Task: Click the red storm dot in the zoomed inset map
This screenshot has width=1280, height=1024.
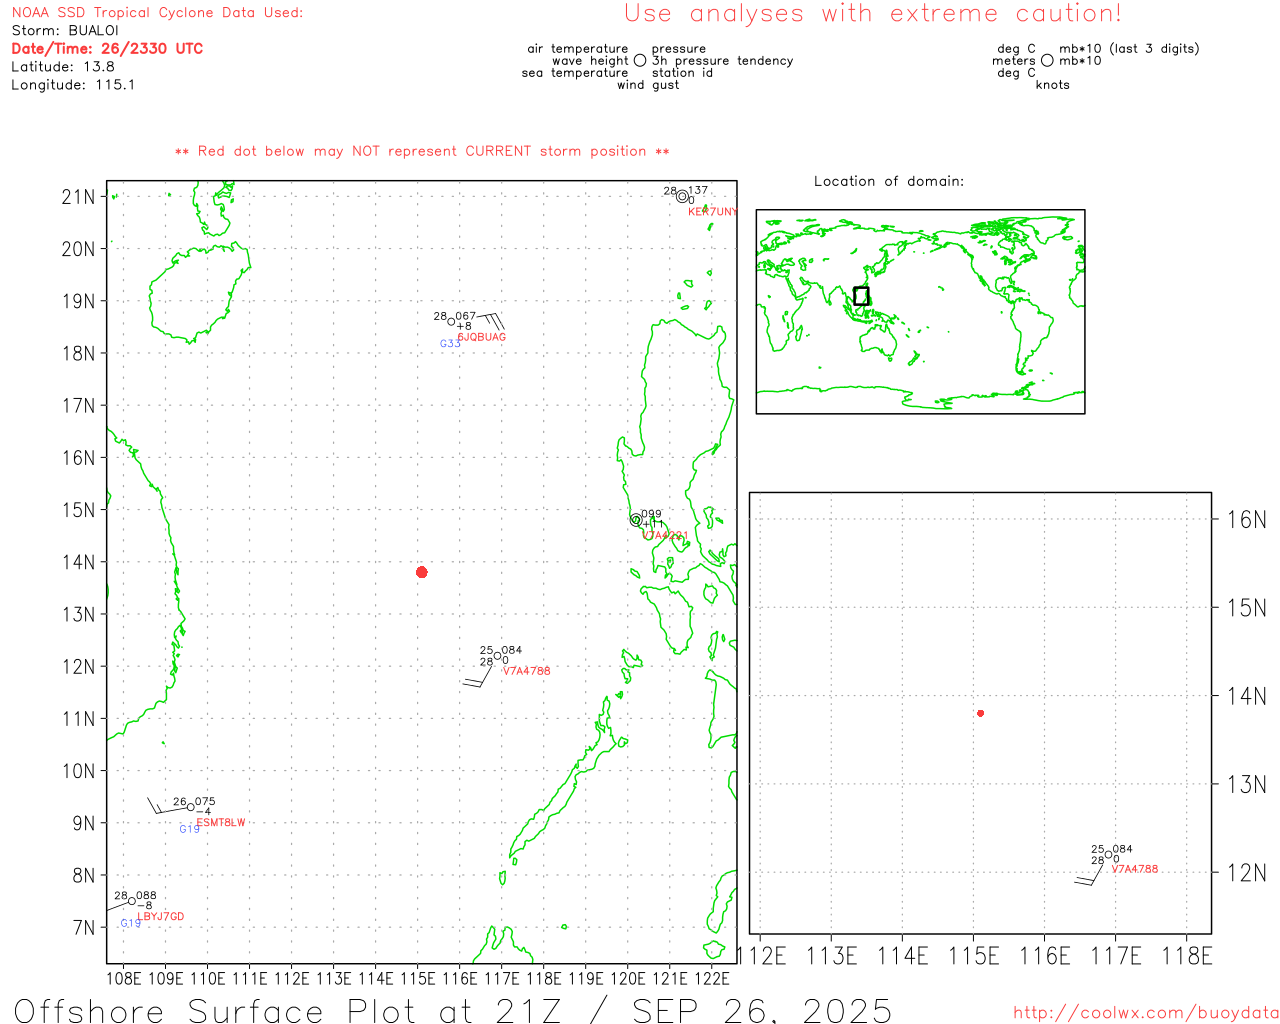Action: (981, 713)
